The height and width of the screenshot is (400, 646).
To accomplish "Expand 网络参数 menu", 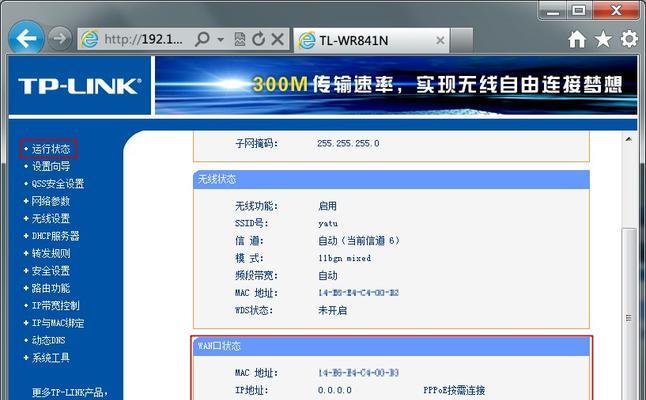I will [x=51, y=201].
